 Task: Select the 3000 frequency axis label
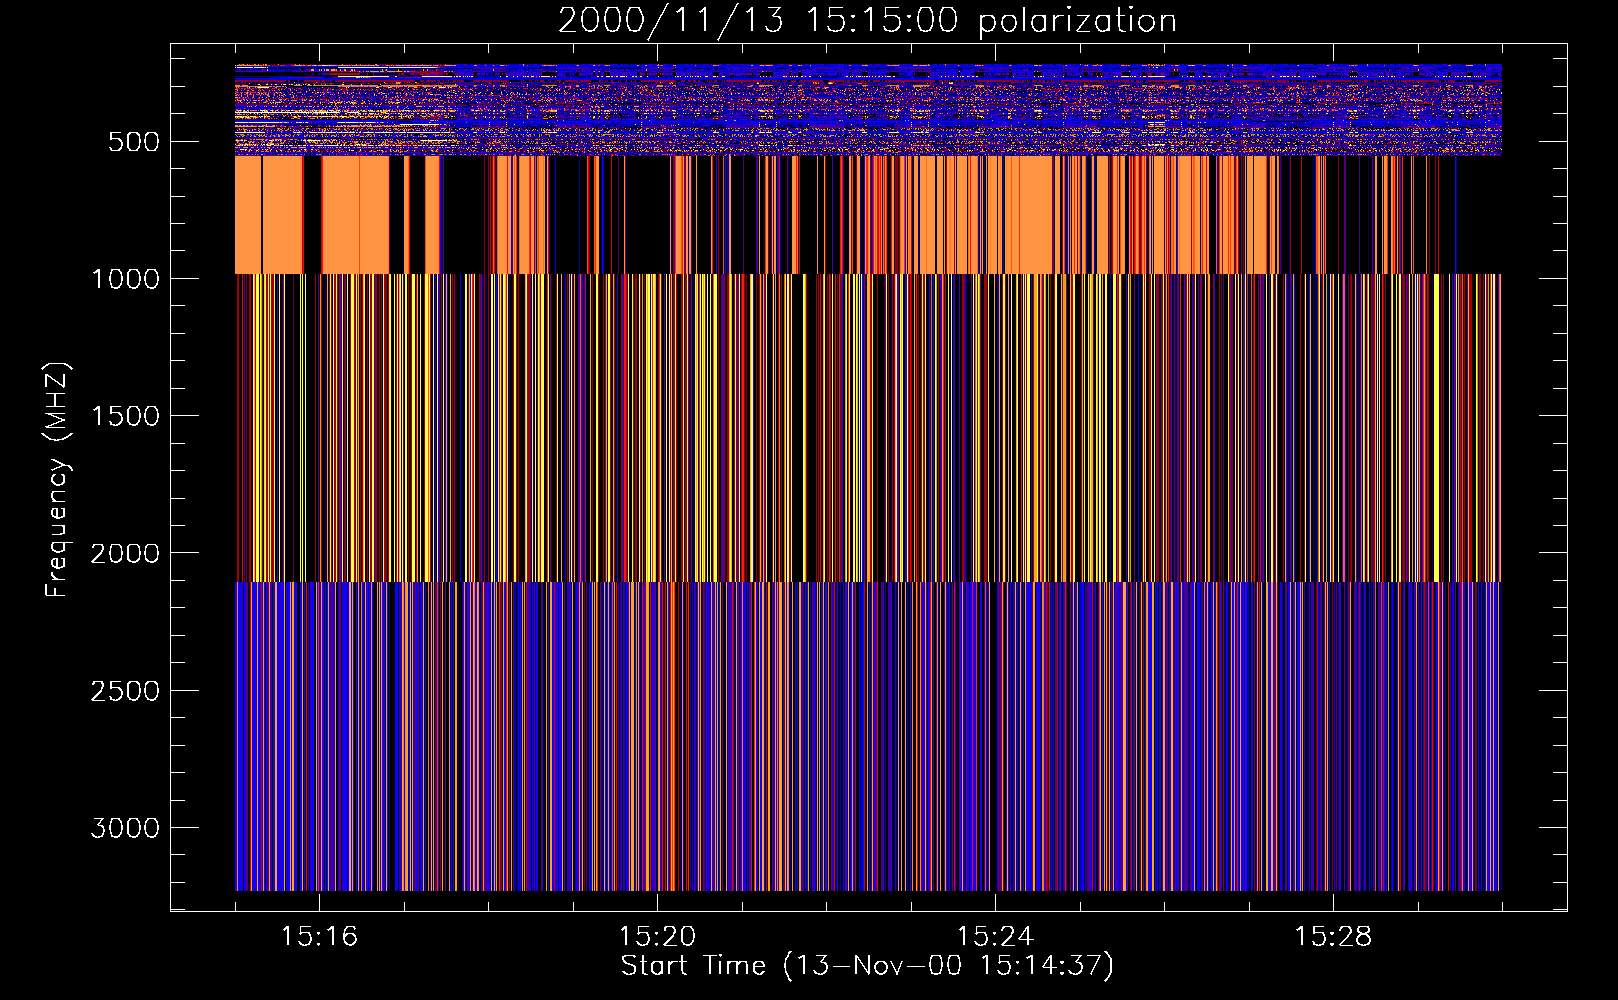click(125, 828)
